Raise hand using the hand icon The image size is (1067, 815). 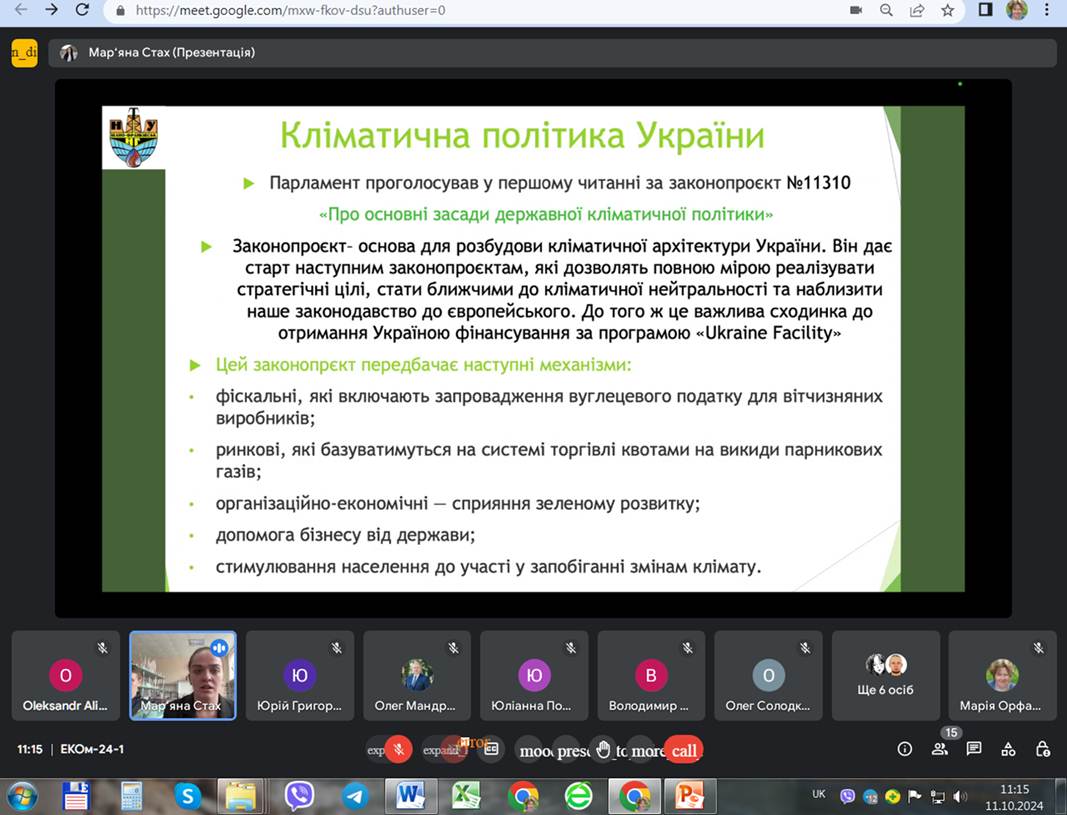(604, 748)
